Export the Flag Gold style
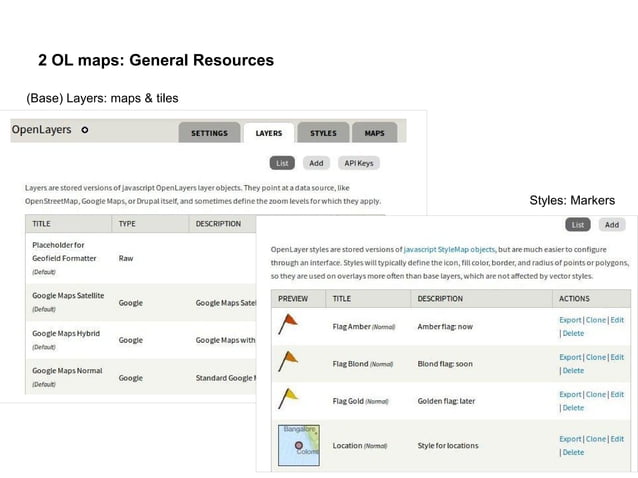Screen dimensions: 638x478 click(570, 395)
